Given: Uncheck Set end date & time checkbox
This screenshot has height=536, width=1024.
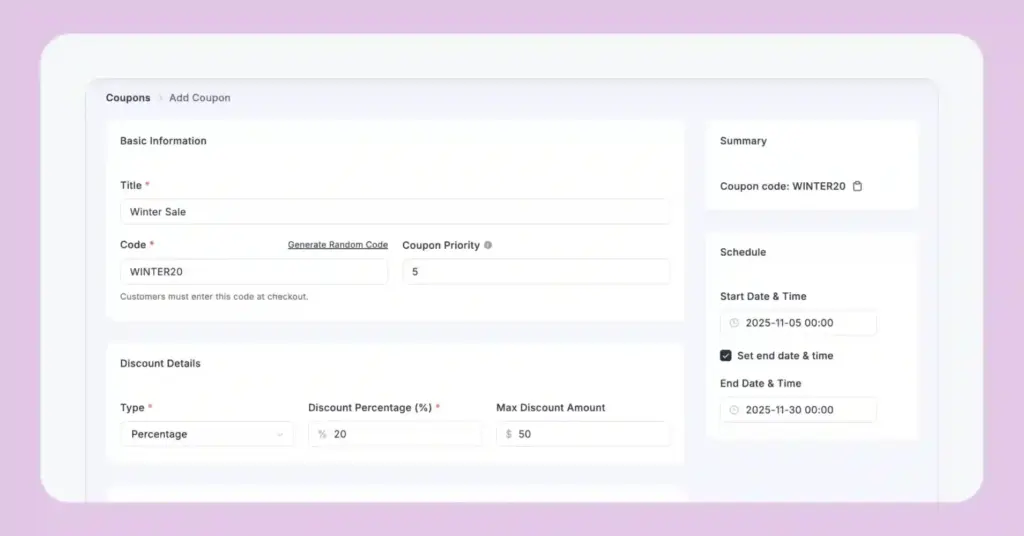Looking at the screenshot, I should [726, 356].
